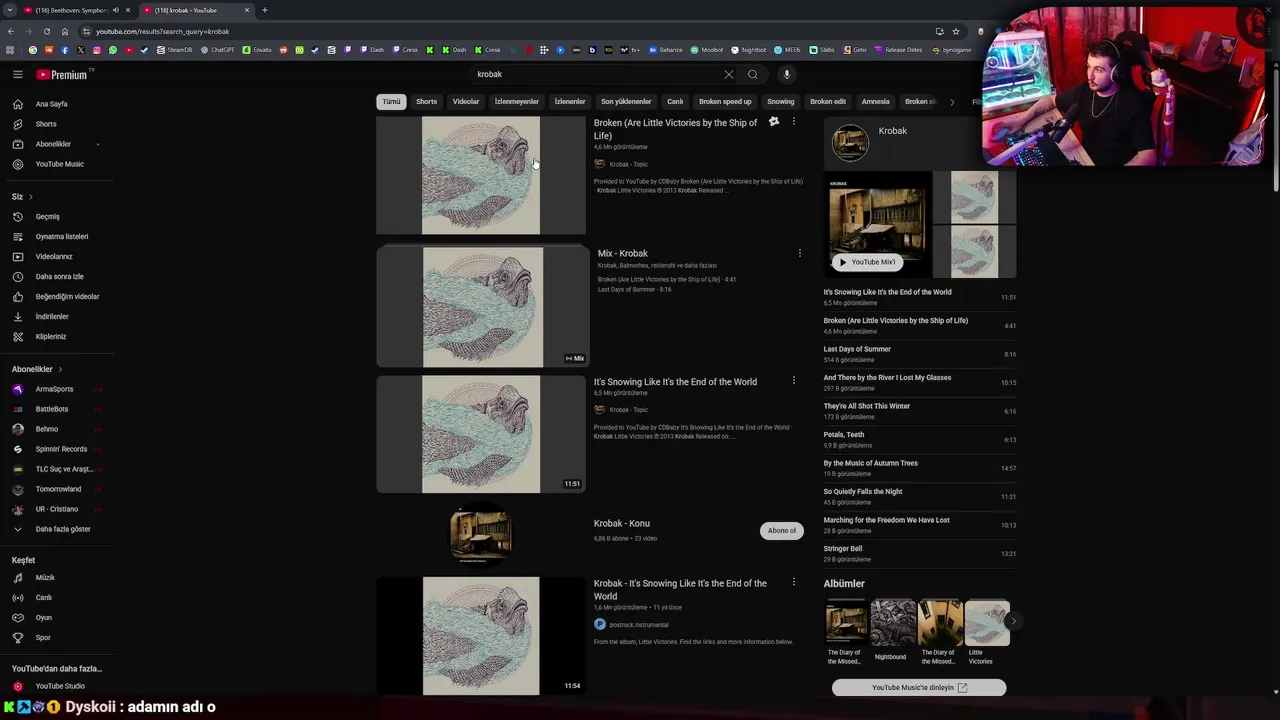Viewport: 1280px width, 720px height.
Task: Open the Krobak - Konu channel
Action: [621, 523]
